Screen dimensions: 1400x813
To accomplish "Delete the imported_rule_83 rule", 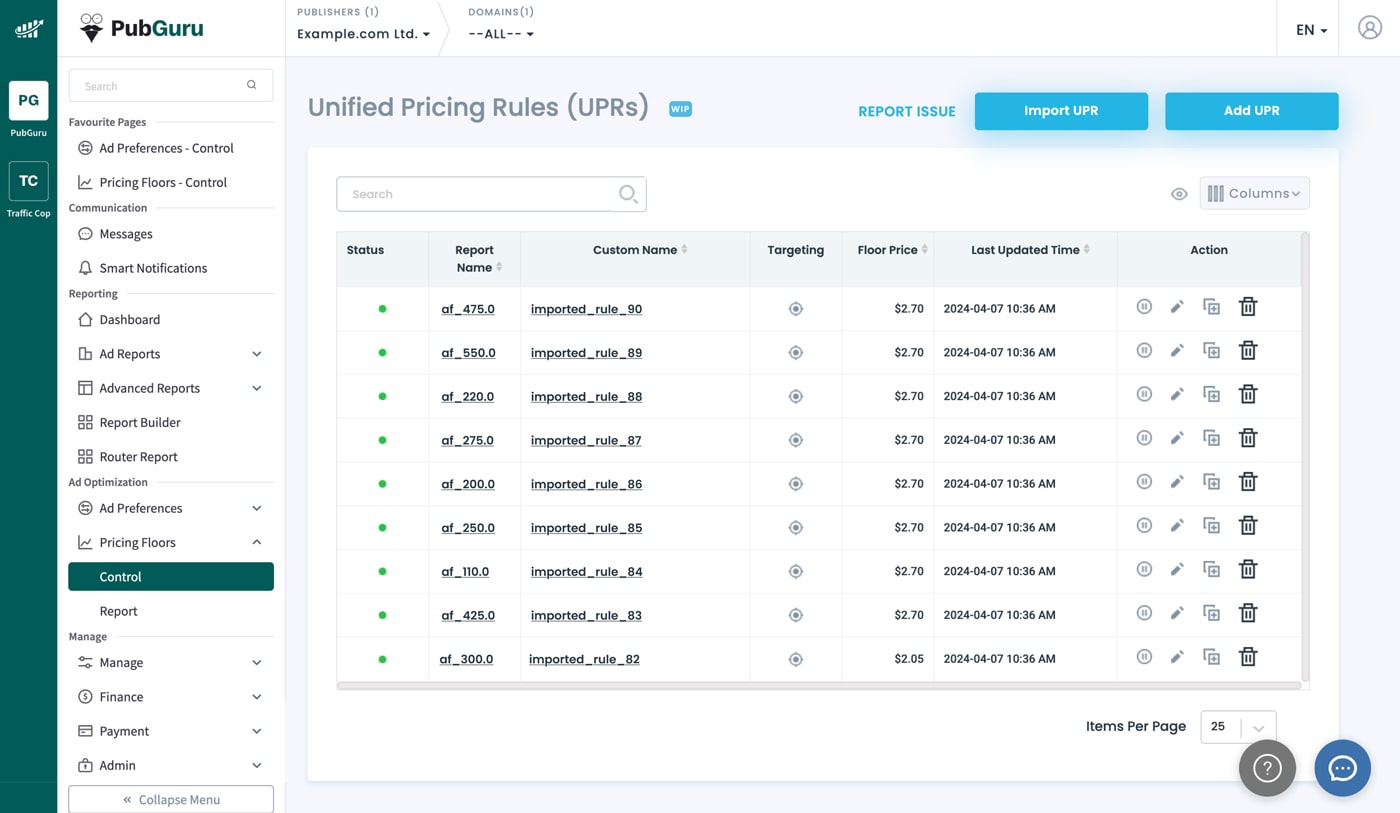I will point(1248,613).
